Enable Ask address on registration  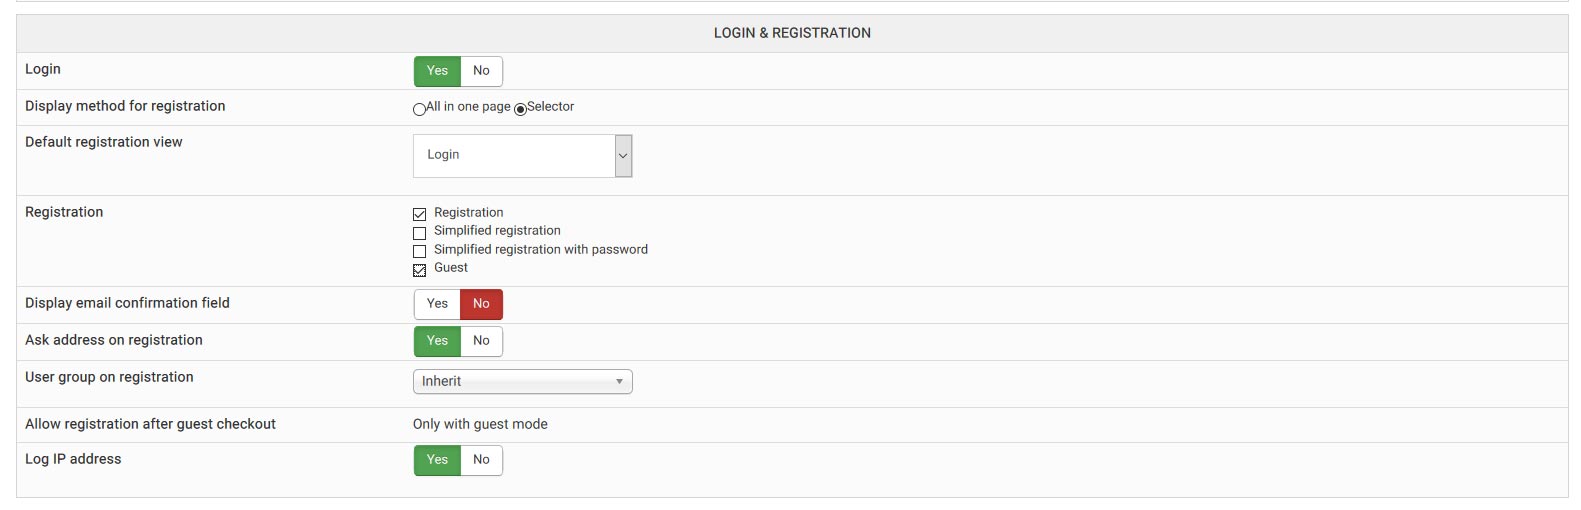coord(437,341)
